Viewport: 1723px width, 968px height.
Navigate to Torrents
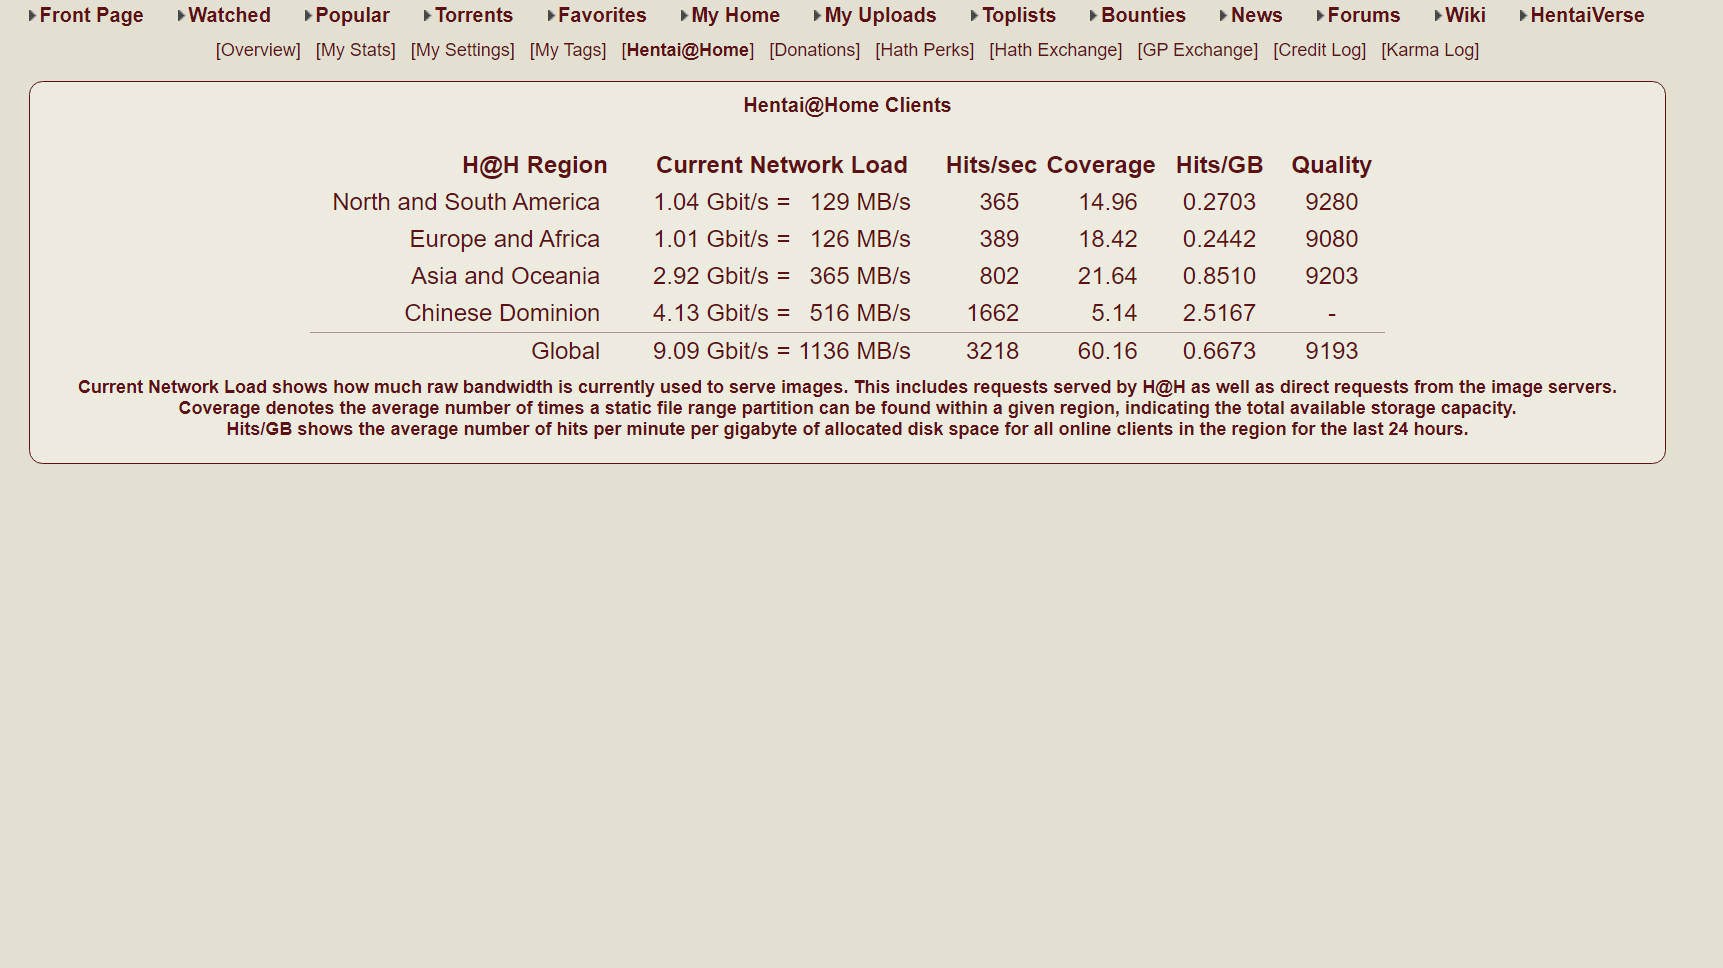click(x=473, y=15)
